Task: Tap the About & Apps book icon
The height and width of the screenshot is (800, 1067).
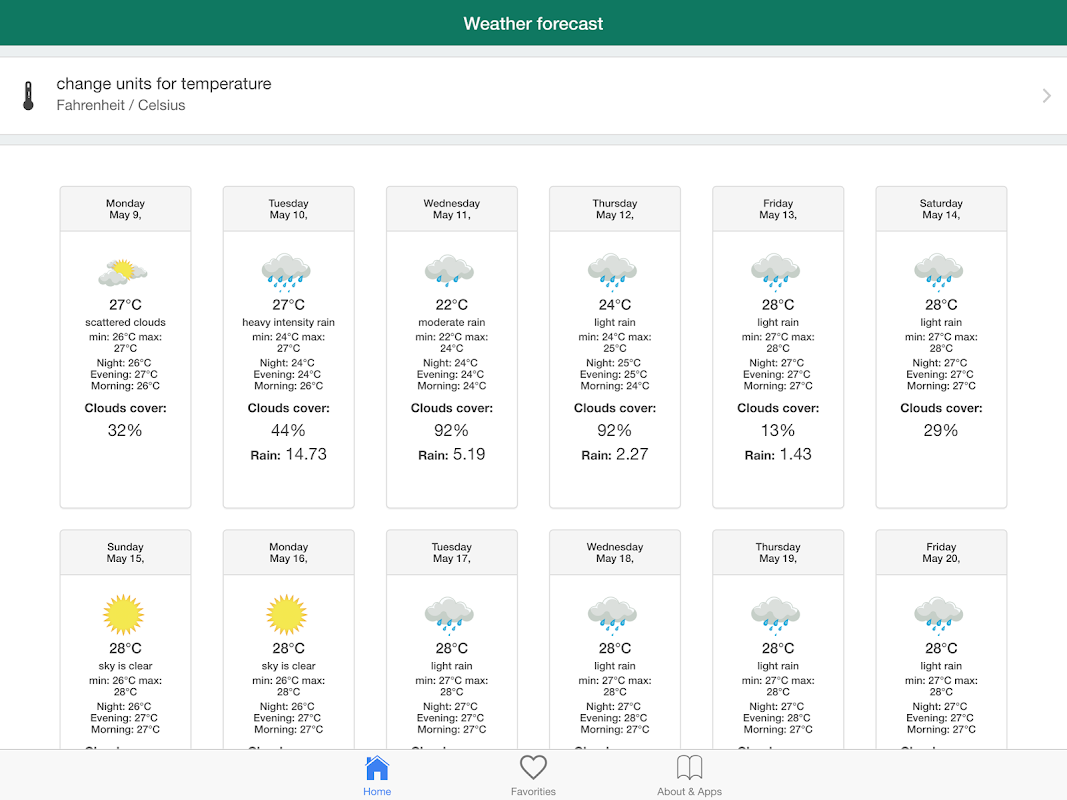Action: (689, 767)
